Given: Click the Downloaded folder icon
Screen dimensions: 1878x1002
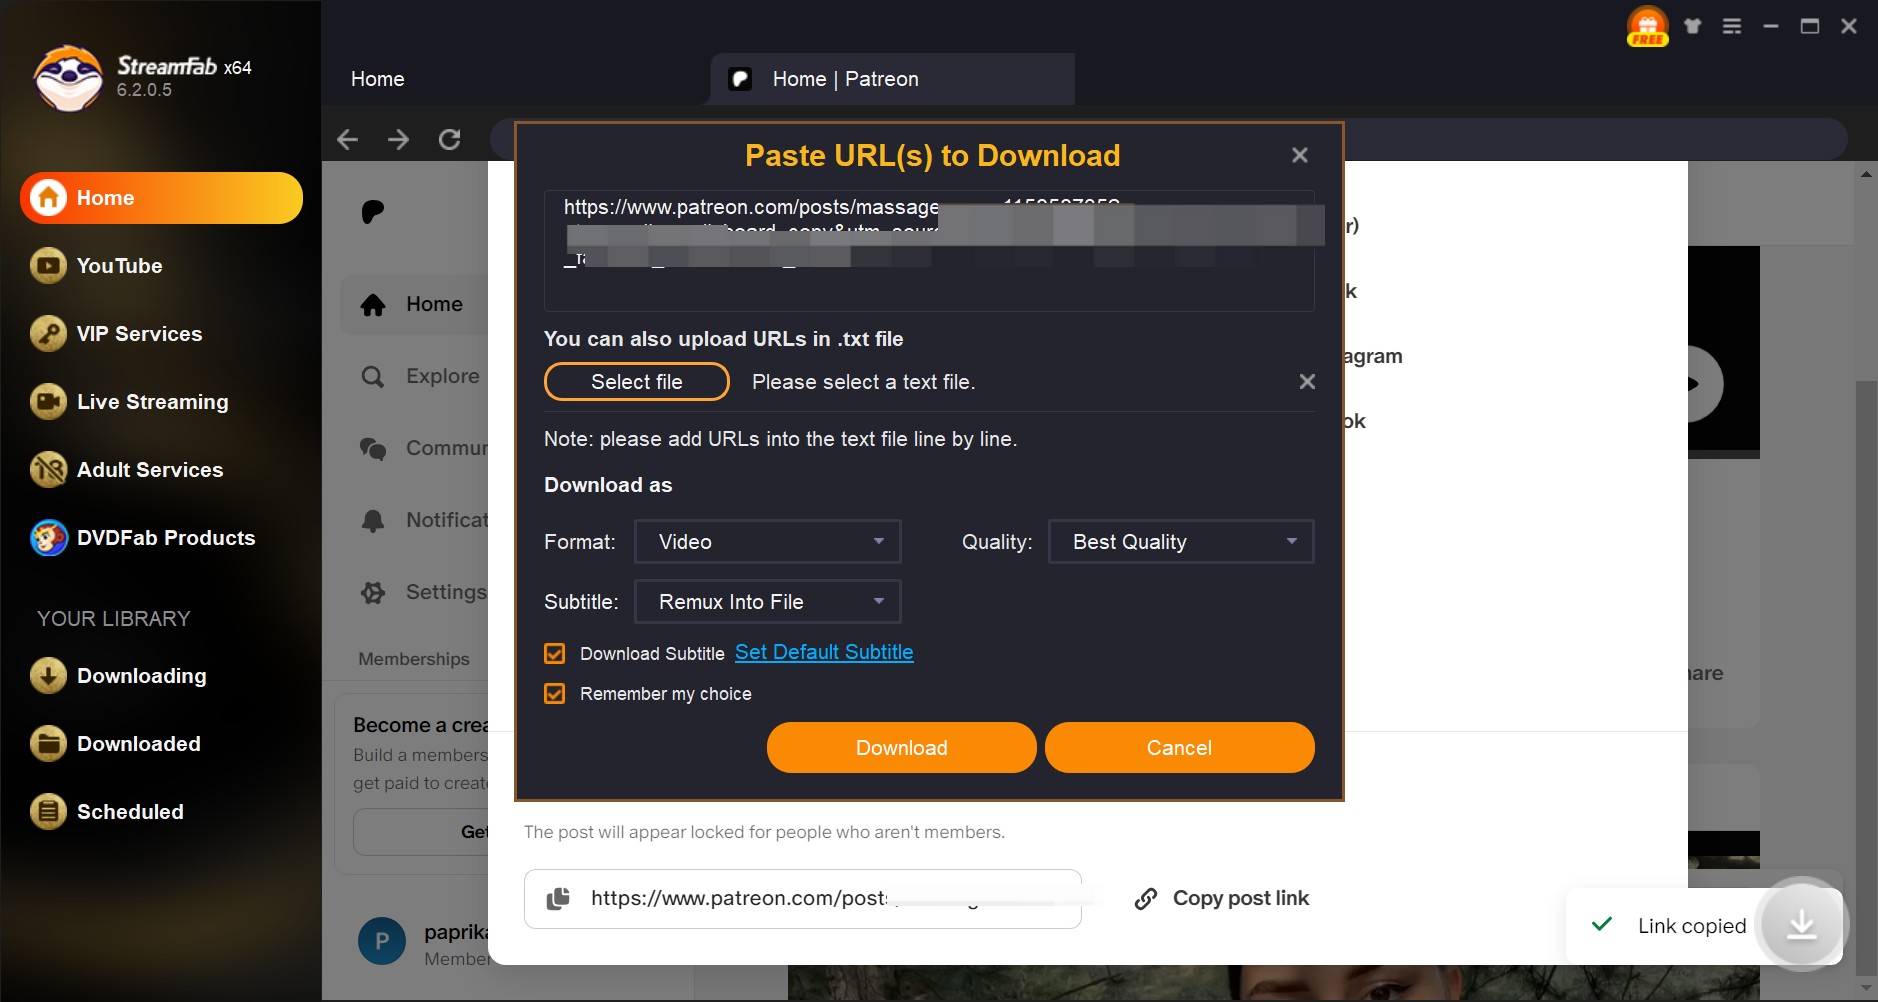Looking at the screenshot, I should 48,744.
